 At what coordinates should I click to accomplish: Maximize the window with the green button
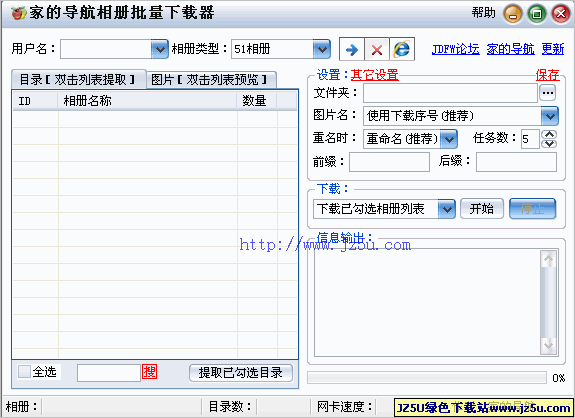[537, 14]
